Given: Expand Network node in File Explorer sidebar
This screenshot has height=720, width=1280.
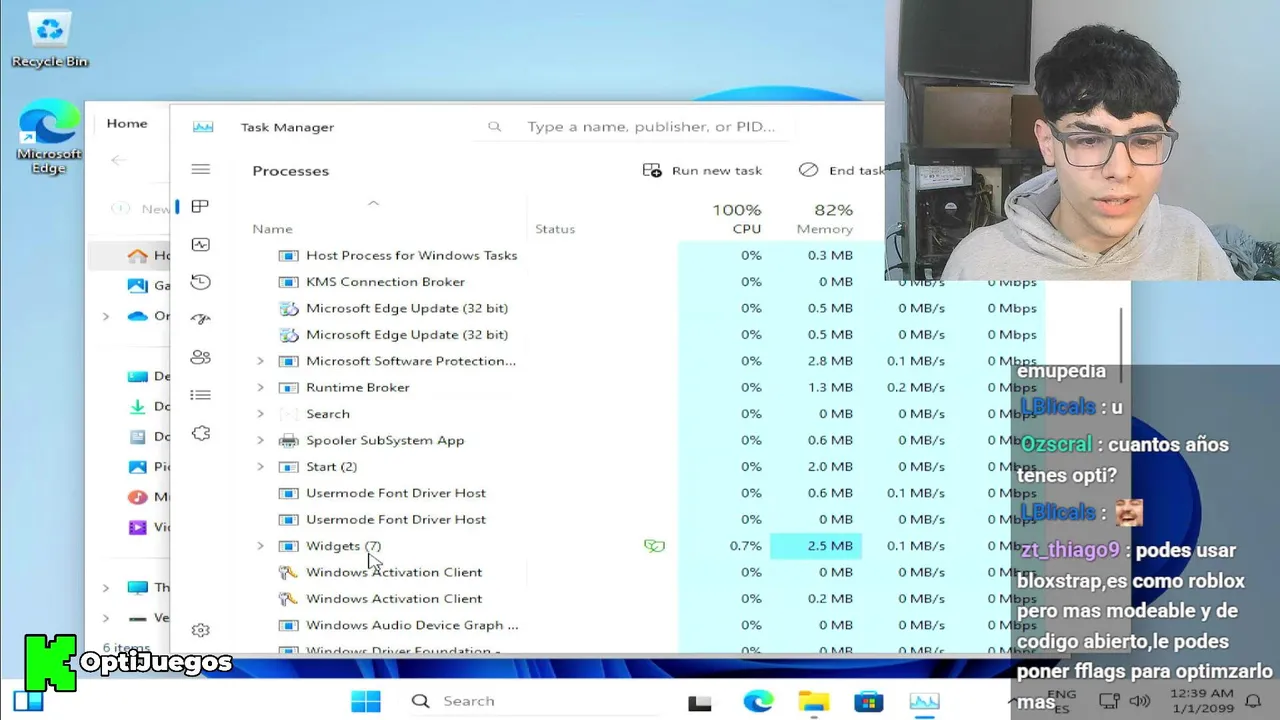Looking at the screenshot, I should tap(106, 618).
